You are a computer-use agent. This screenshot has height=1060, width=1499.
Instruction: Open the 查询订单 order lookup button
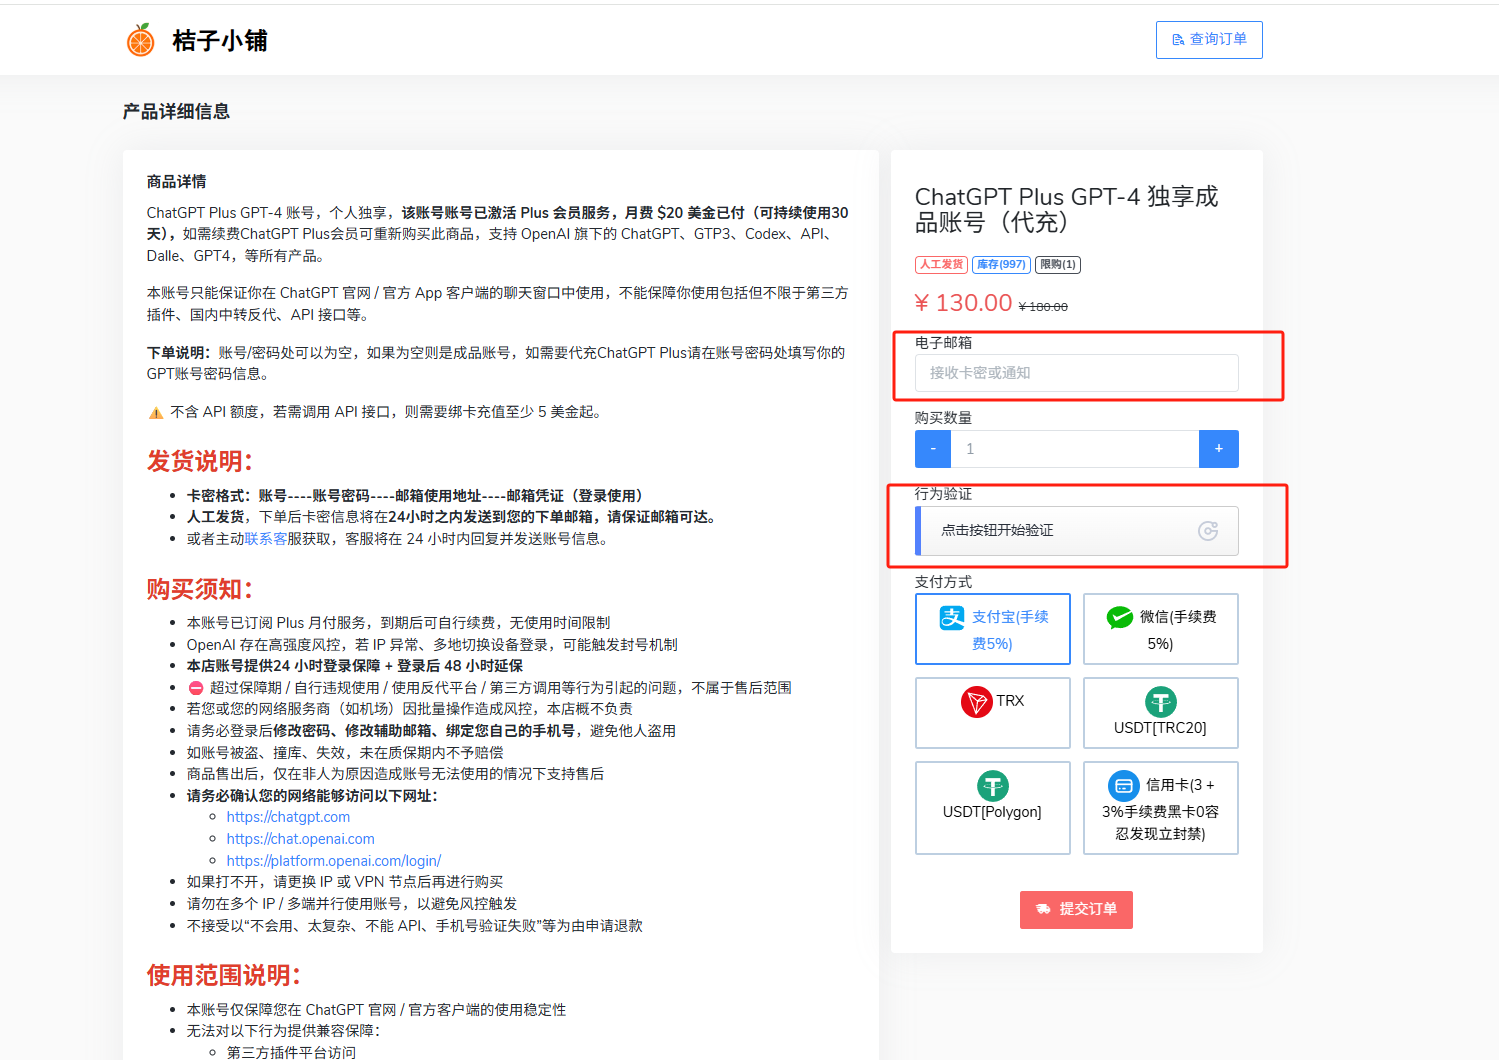tap(1209, 40)
